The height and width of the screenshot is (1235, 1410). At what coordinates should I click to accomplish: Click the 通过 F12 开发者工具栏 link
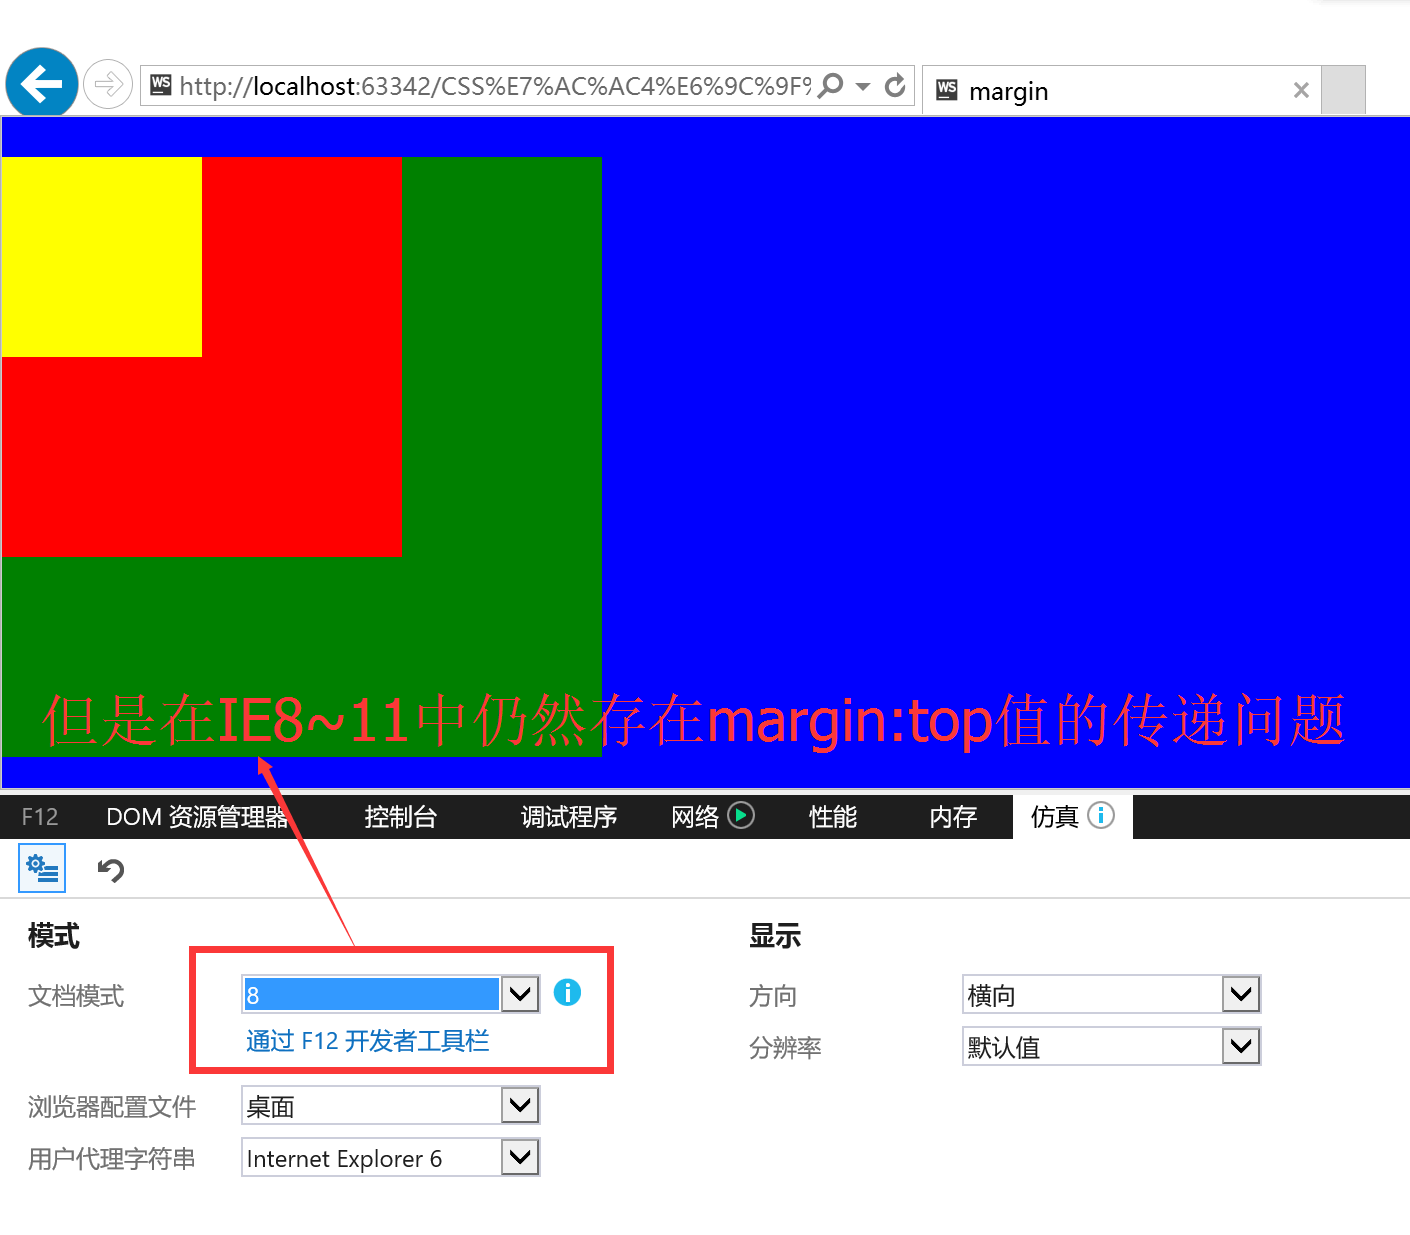pos(368,1041)
